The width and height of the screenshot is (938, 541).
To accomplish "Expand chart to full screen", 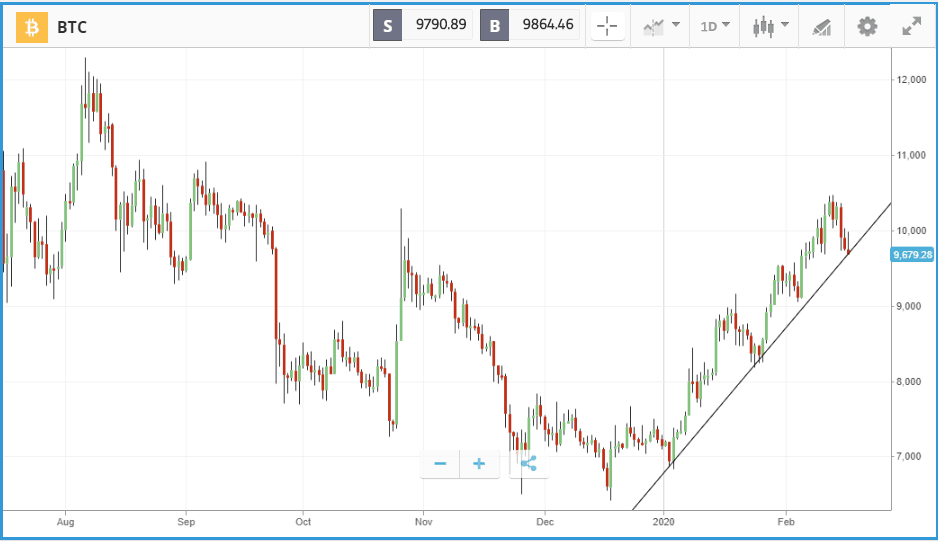I will 912,26.
